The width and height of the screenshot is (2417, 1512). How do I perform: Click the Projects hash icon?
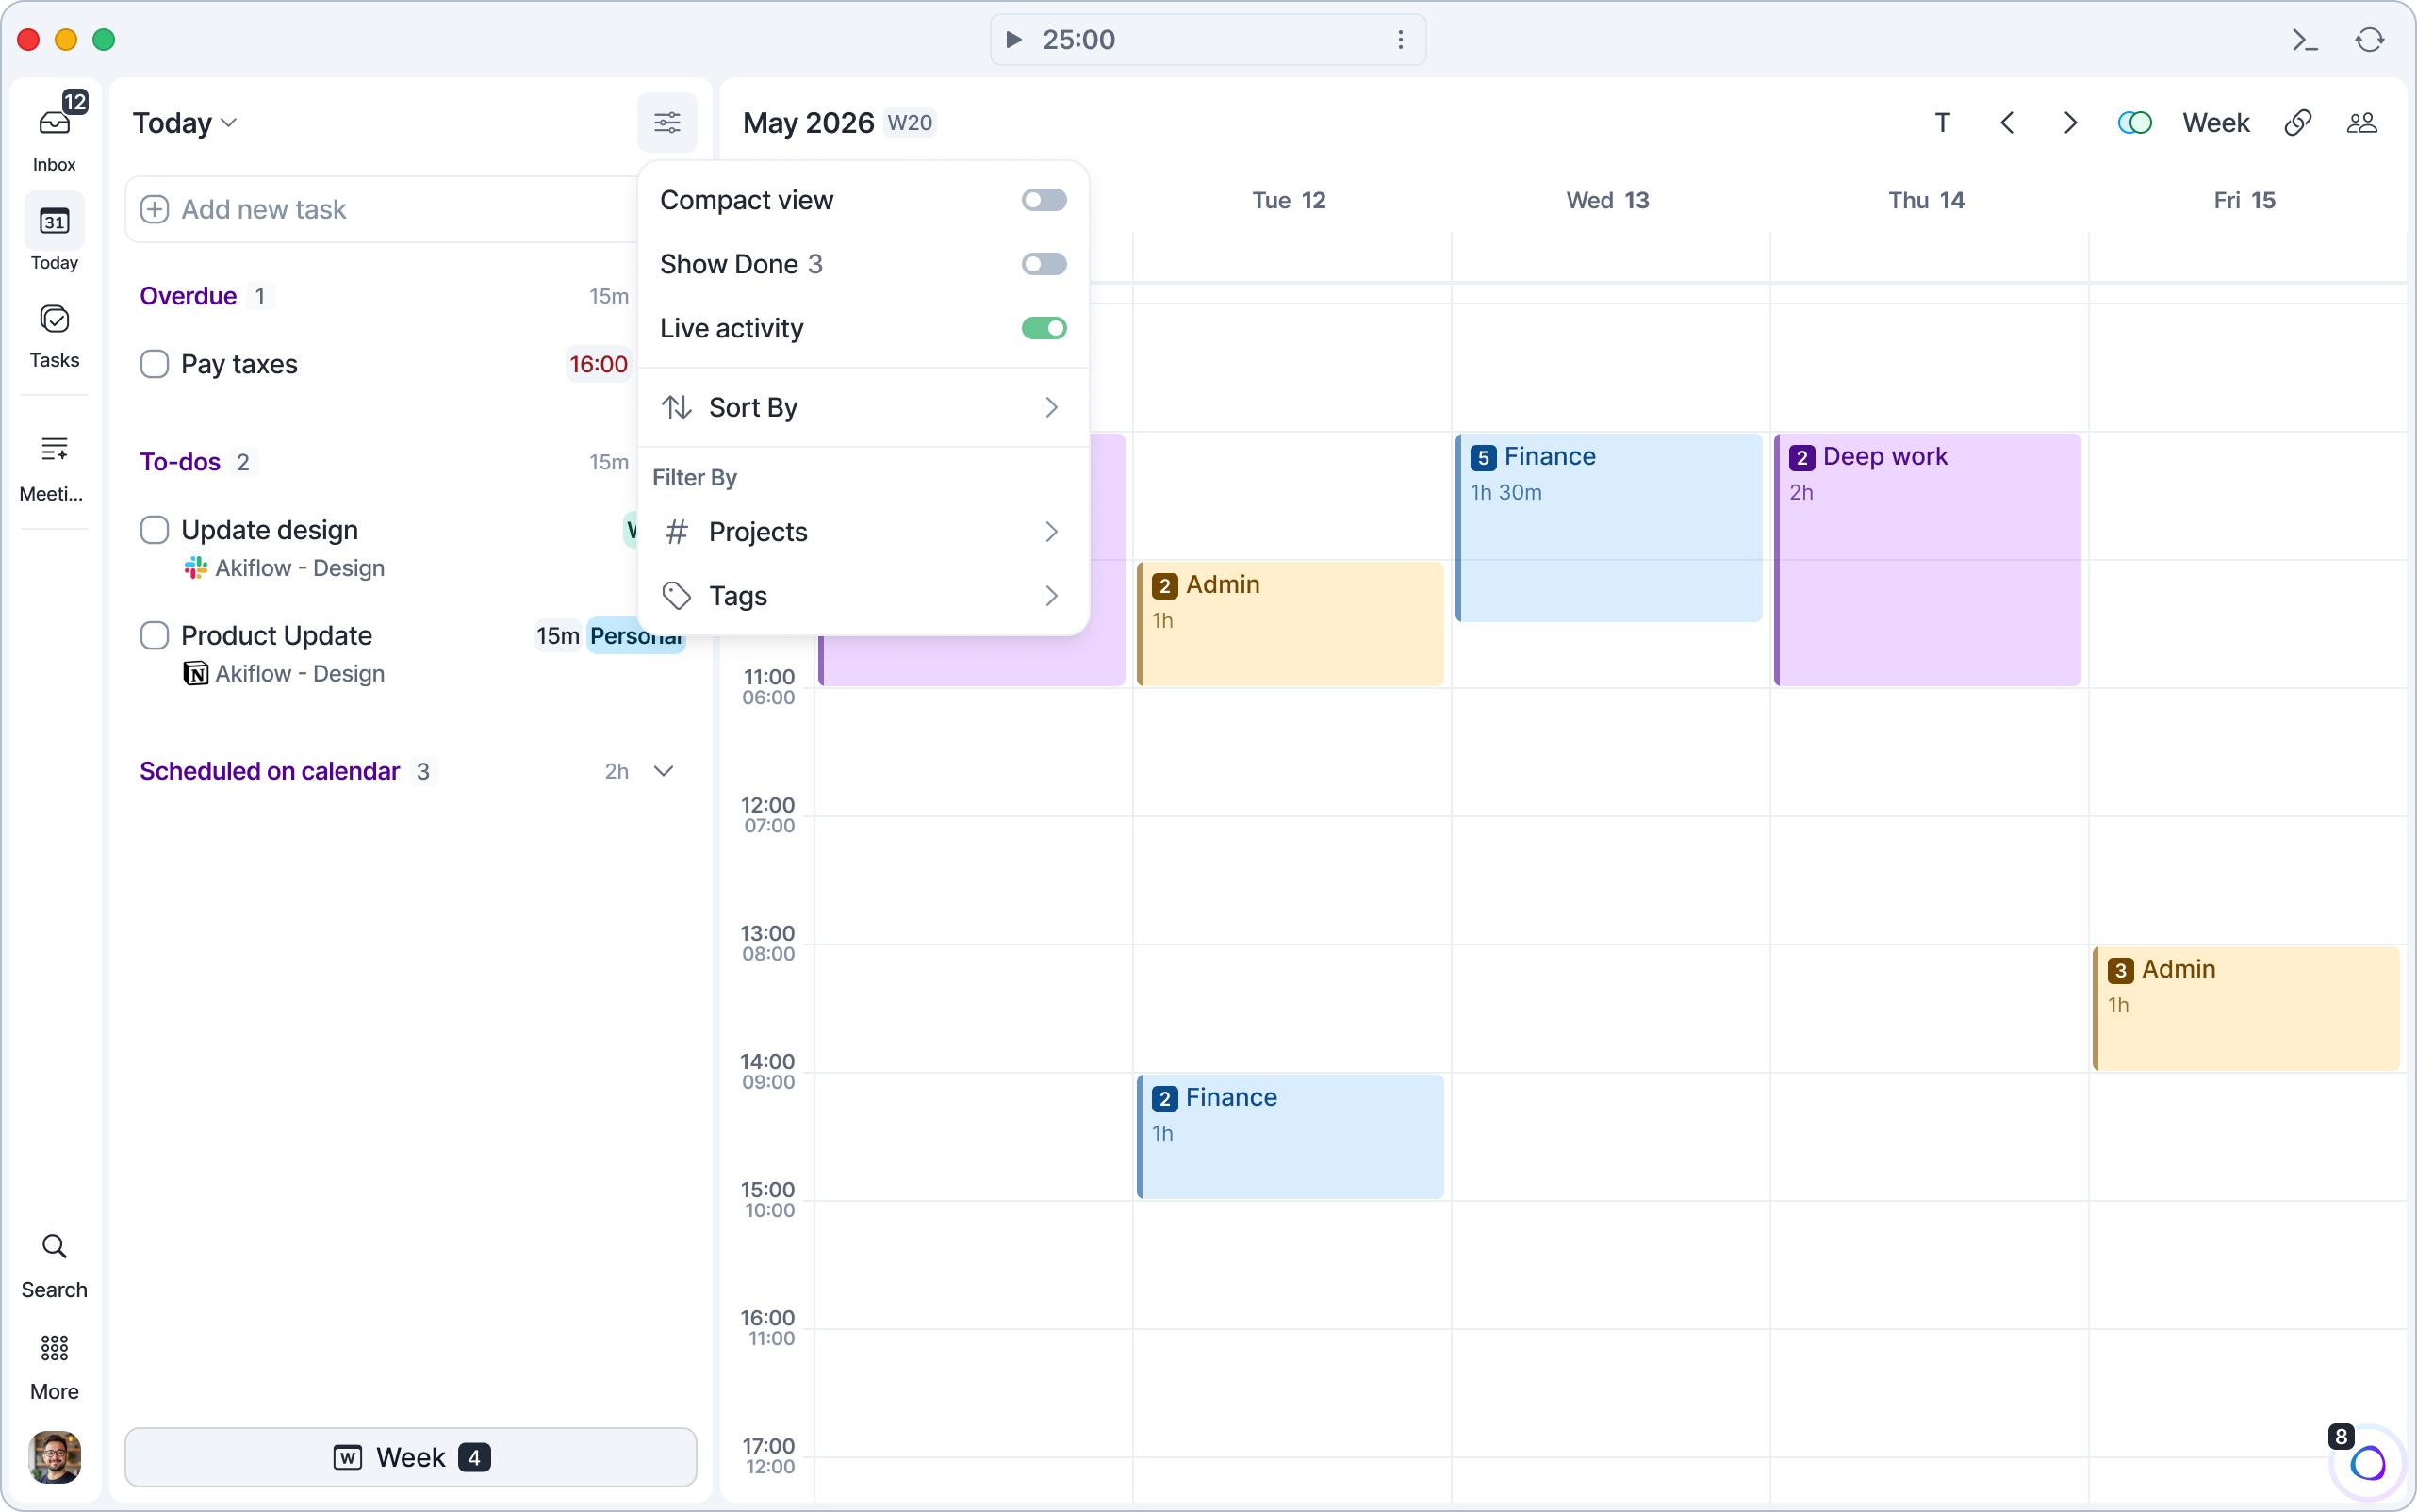(677, 531)
